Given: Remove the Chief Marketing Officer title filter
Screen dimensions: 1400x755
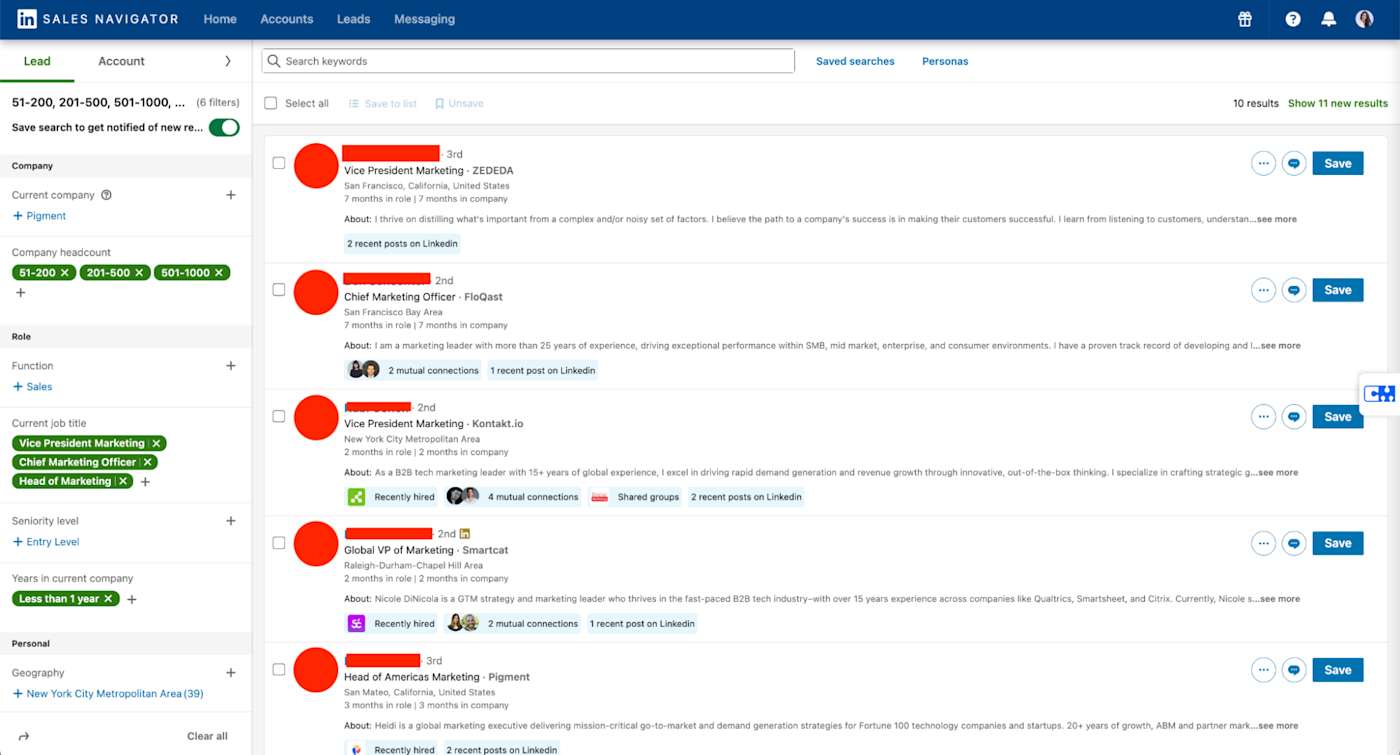Looking at the screenshot, I should point(147,462).
